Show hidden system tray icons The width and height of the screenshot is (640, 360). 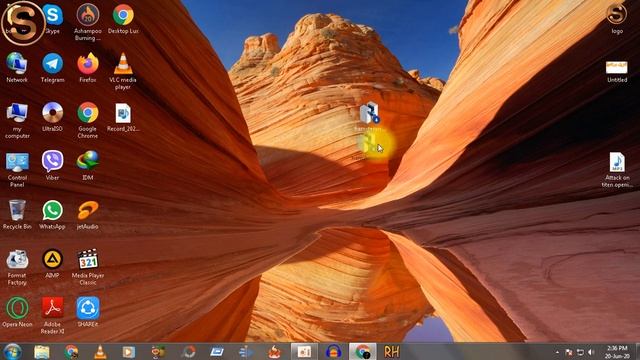click(x=557, y=352)
